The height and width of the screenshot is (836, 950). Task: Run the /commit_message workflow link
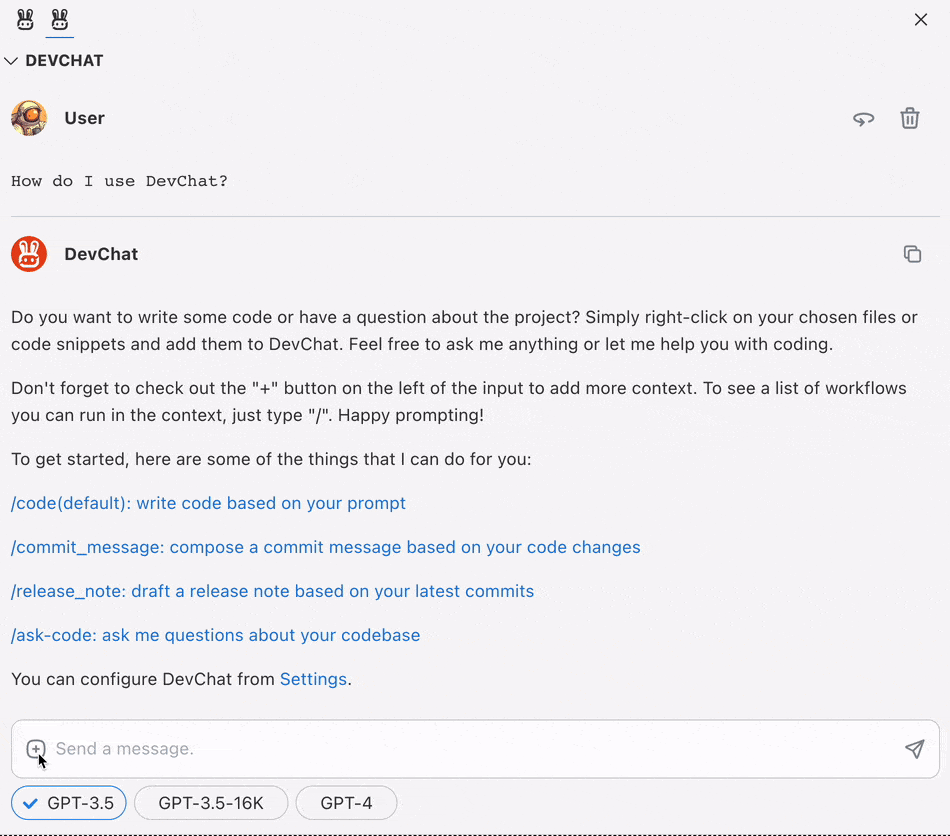coord(325,547)
